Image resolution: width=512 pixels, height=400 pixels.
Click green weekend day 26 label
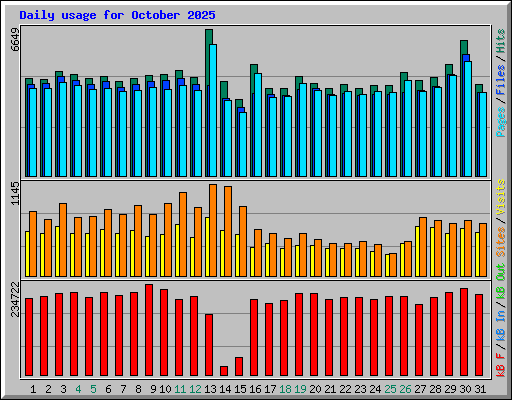coord(405,389)
